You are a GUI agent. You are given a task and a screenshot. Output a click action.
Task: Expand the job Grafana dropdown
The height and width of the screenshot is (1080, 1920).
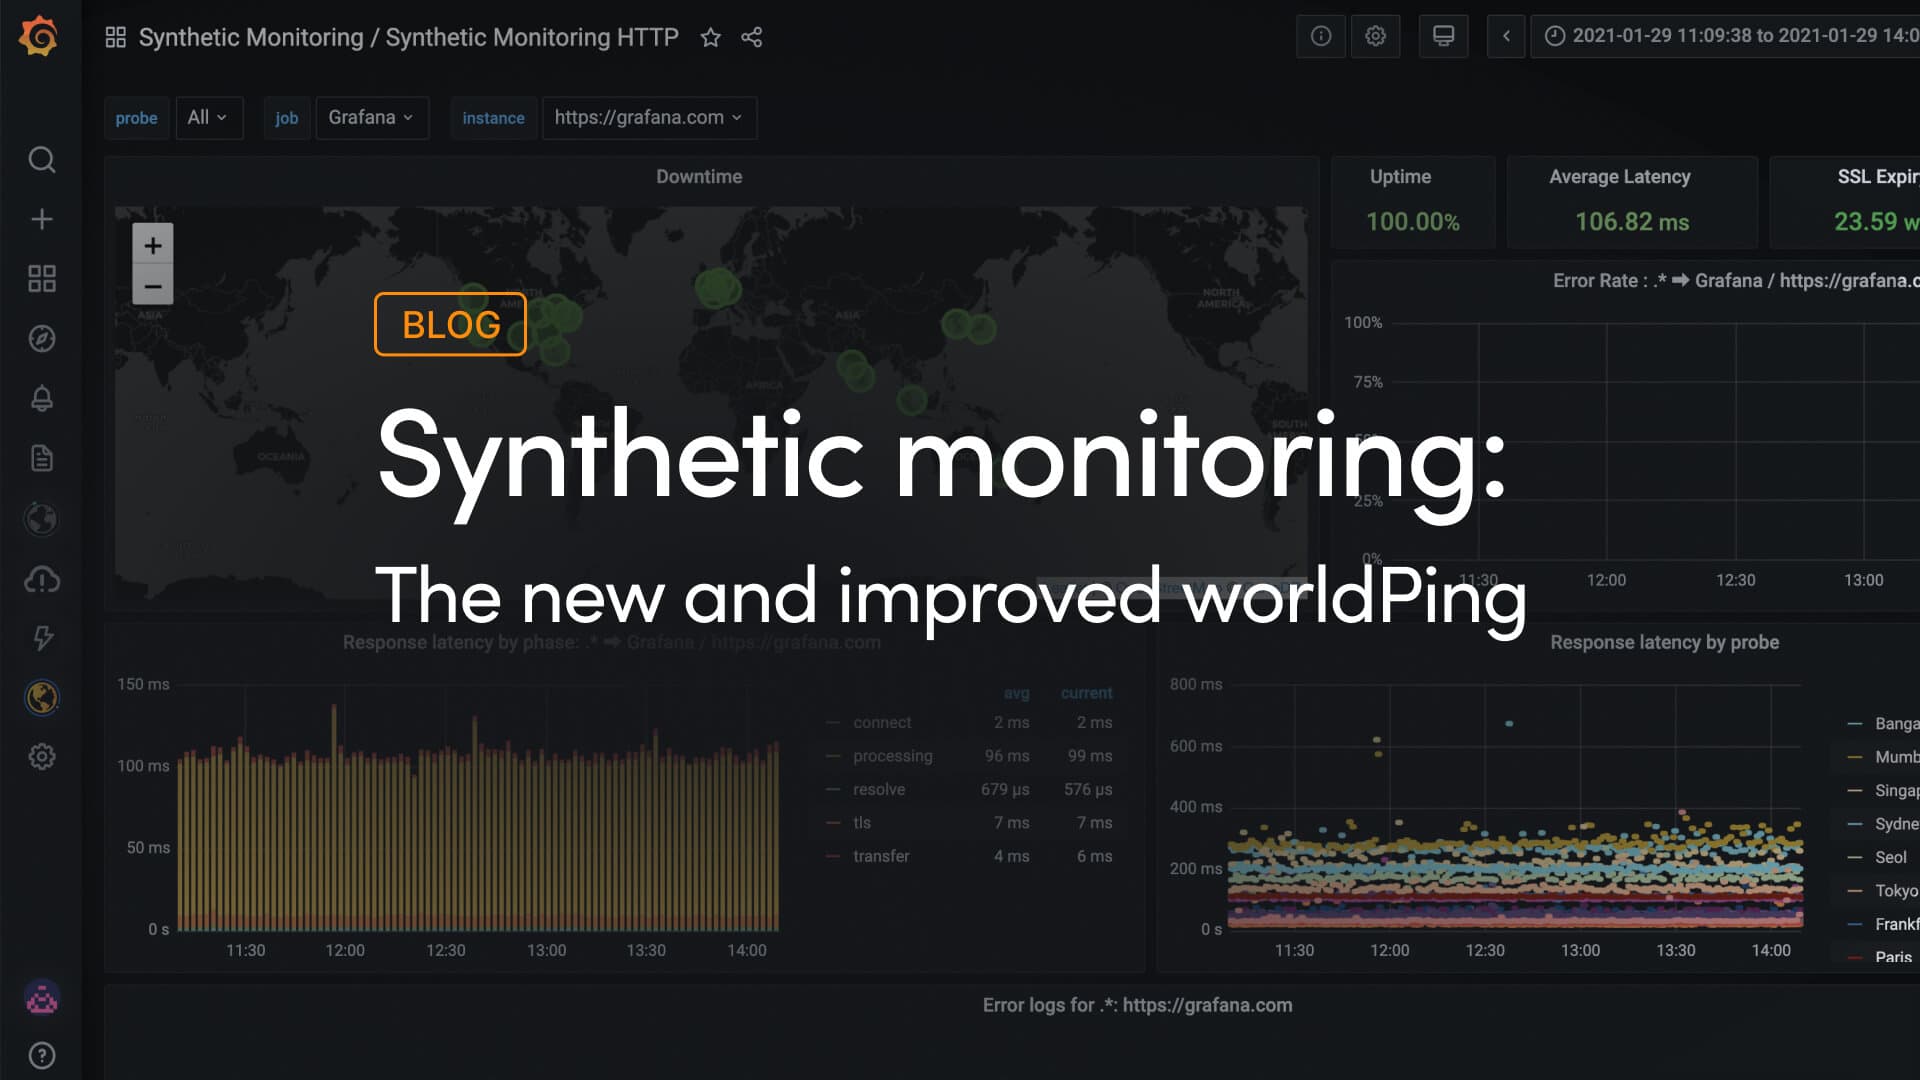[x=371, y=117]
